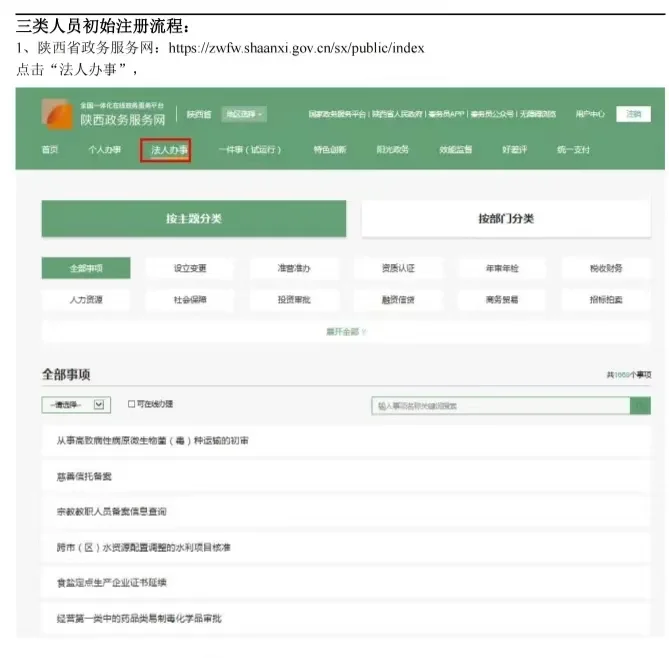Click the 输入事项名称 search input field
669x658 pixels.
click(x=501, y=405)
